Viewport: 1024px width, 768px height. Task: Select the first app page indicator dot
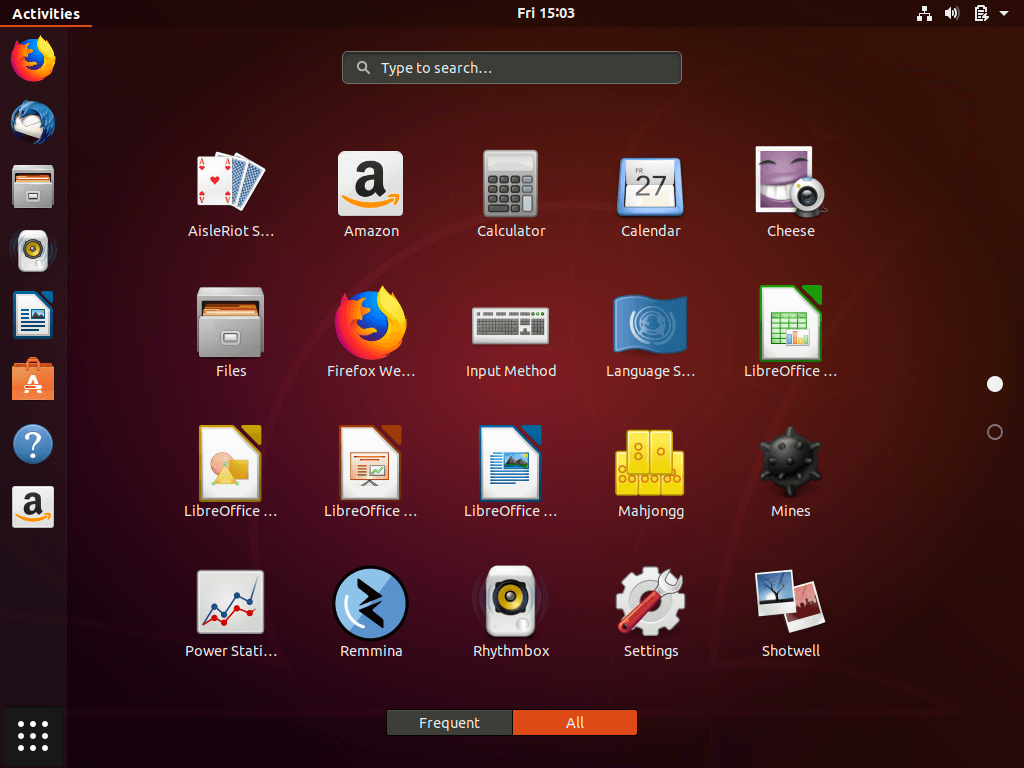tap(995, 384)
